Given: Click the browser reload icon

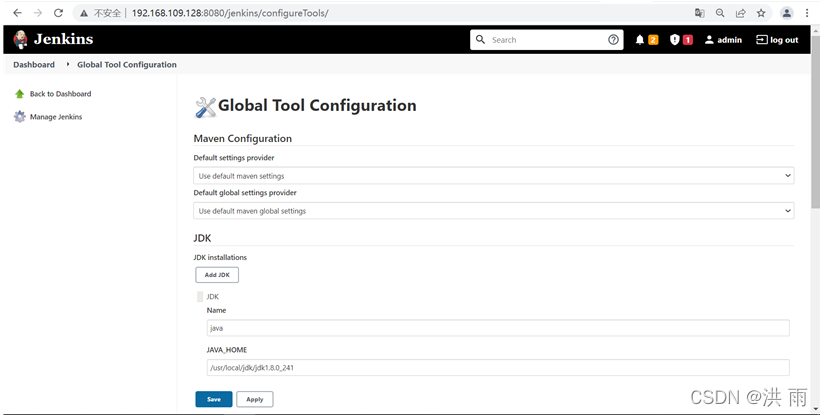Looking at the screenshot, I should 58,13.
